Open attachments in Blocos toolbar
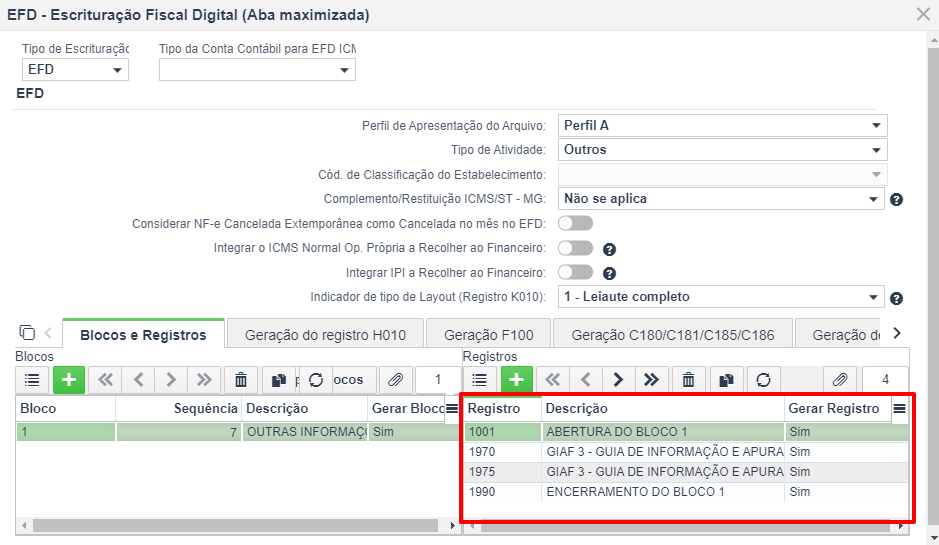Screen dimensions: 939x545 click(395, 380)
